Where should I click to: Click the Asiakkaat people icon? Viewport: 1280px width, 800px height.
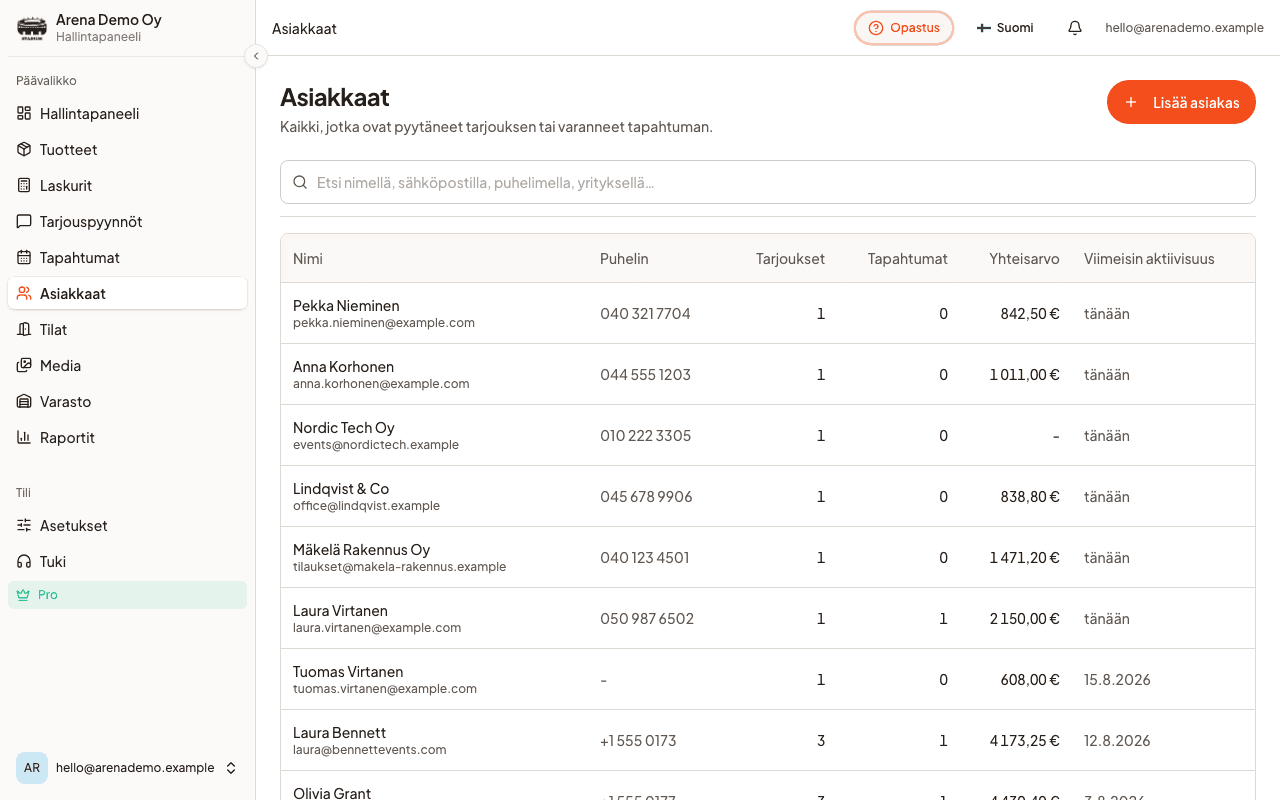[24, 294]
